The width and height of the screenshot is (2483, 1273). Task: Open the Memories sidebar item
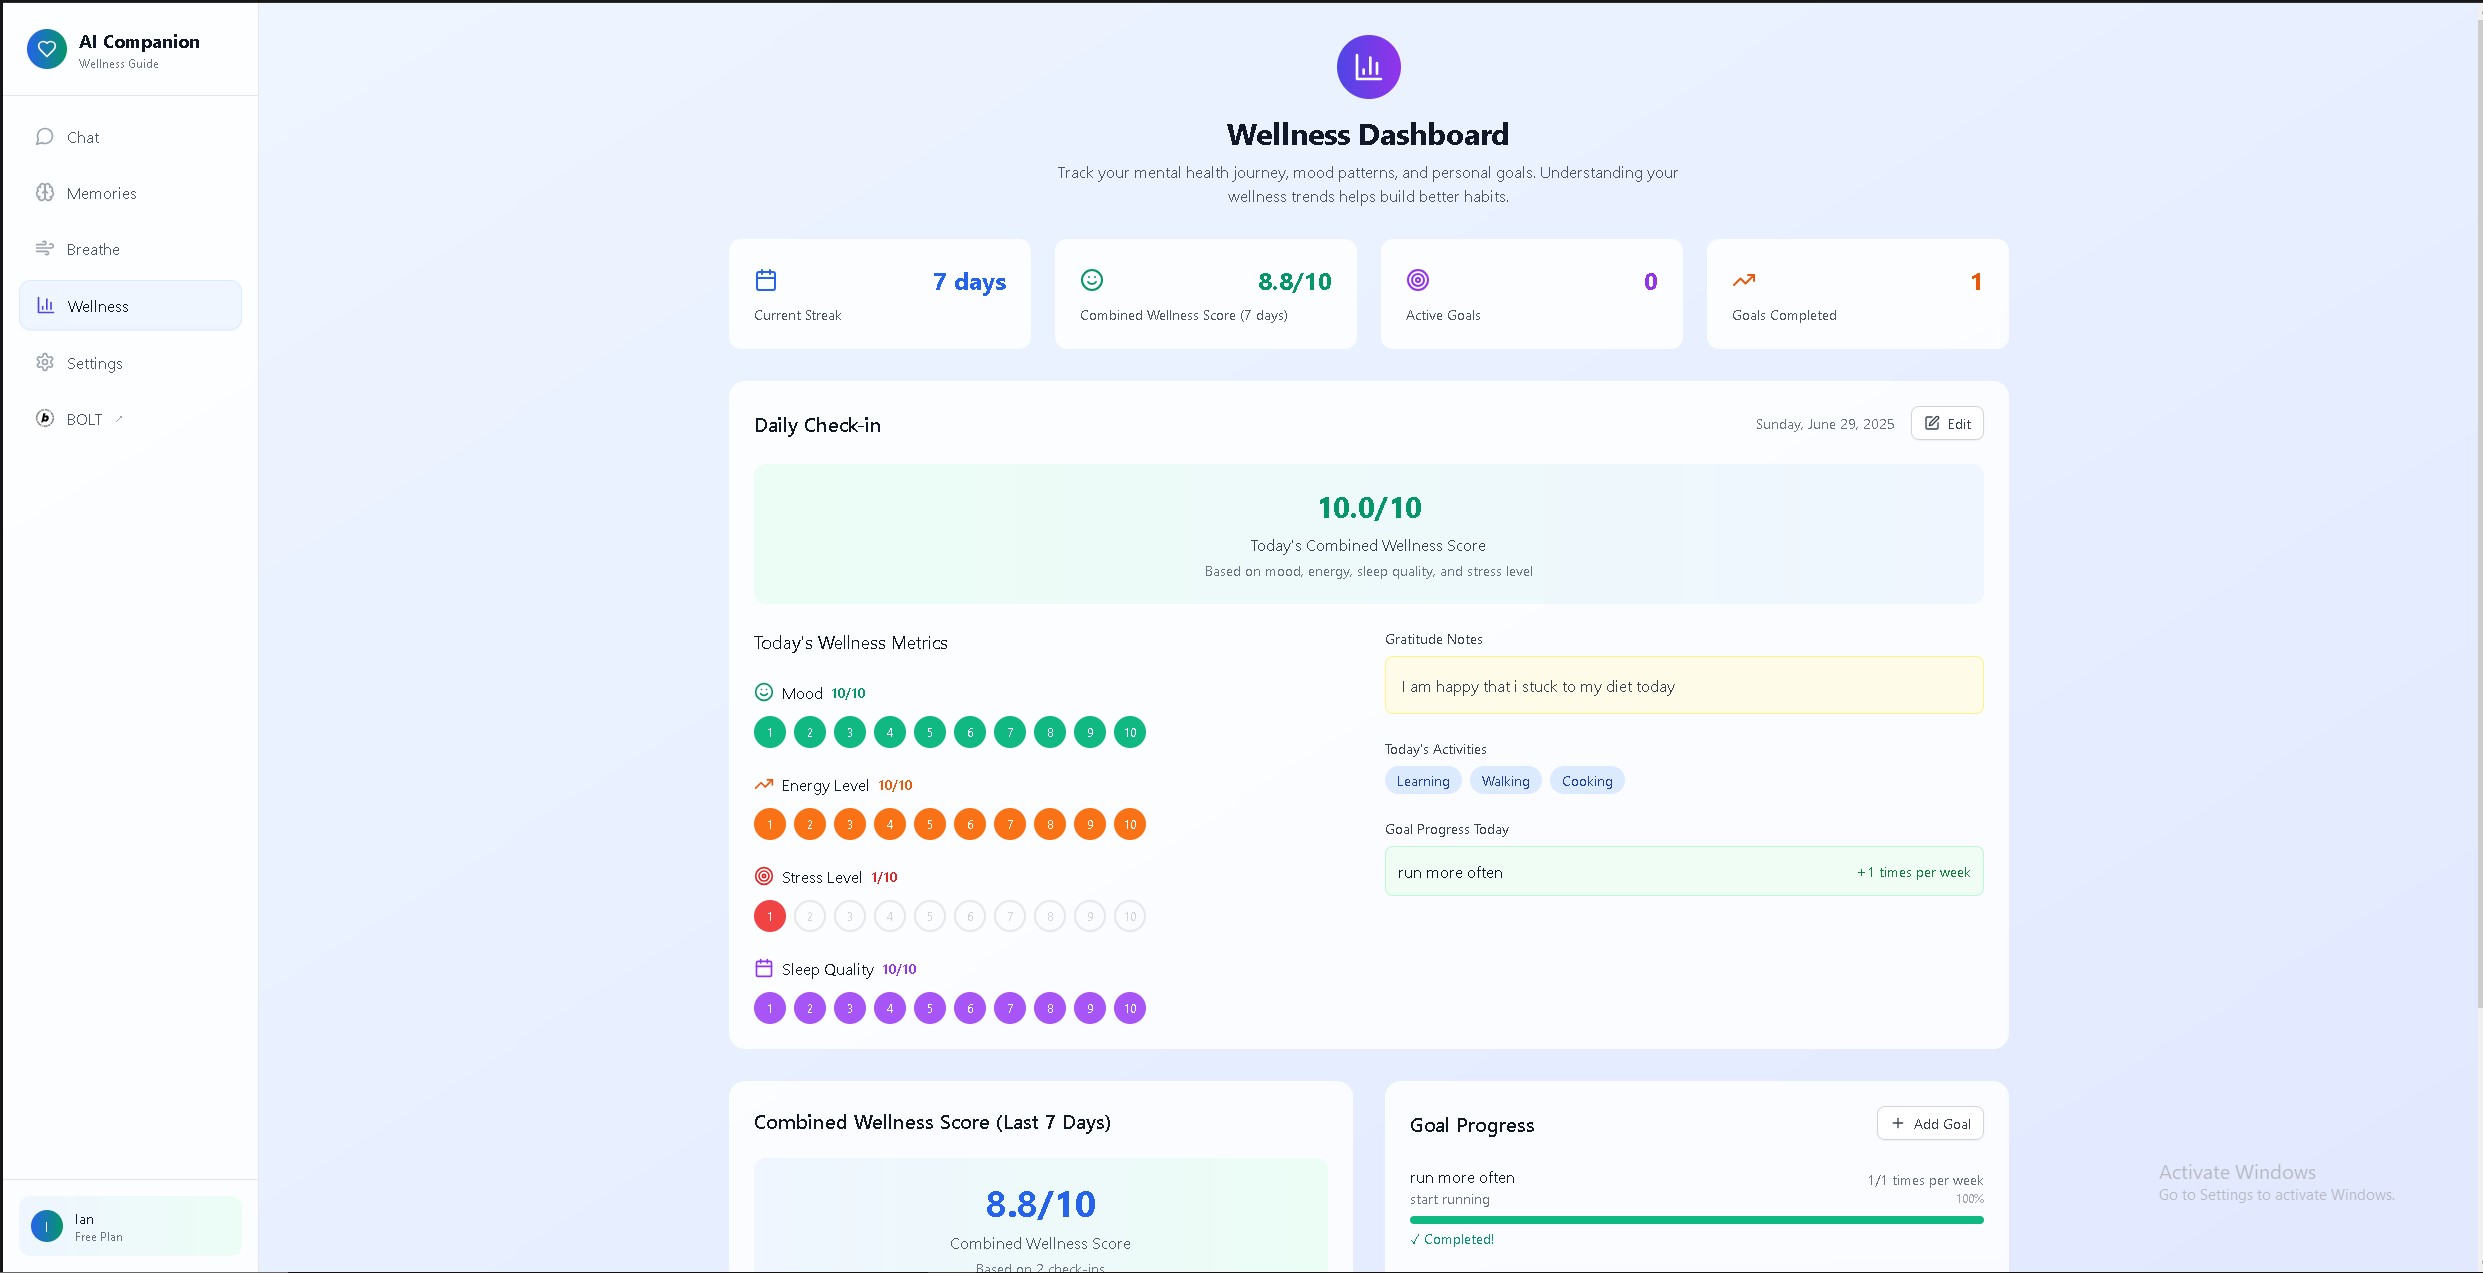point(101,193)
